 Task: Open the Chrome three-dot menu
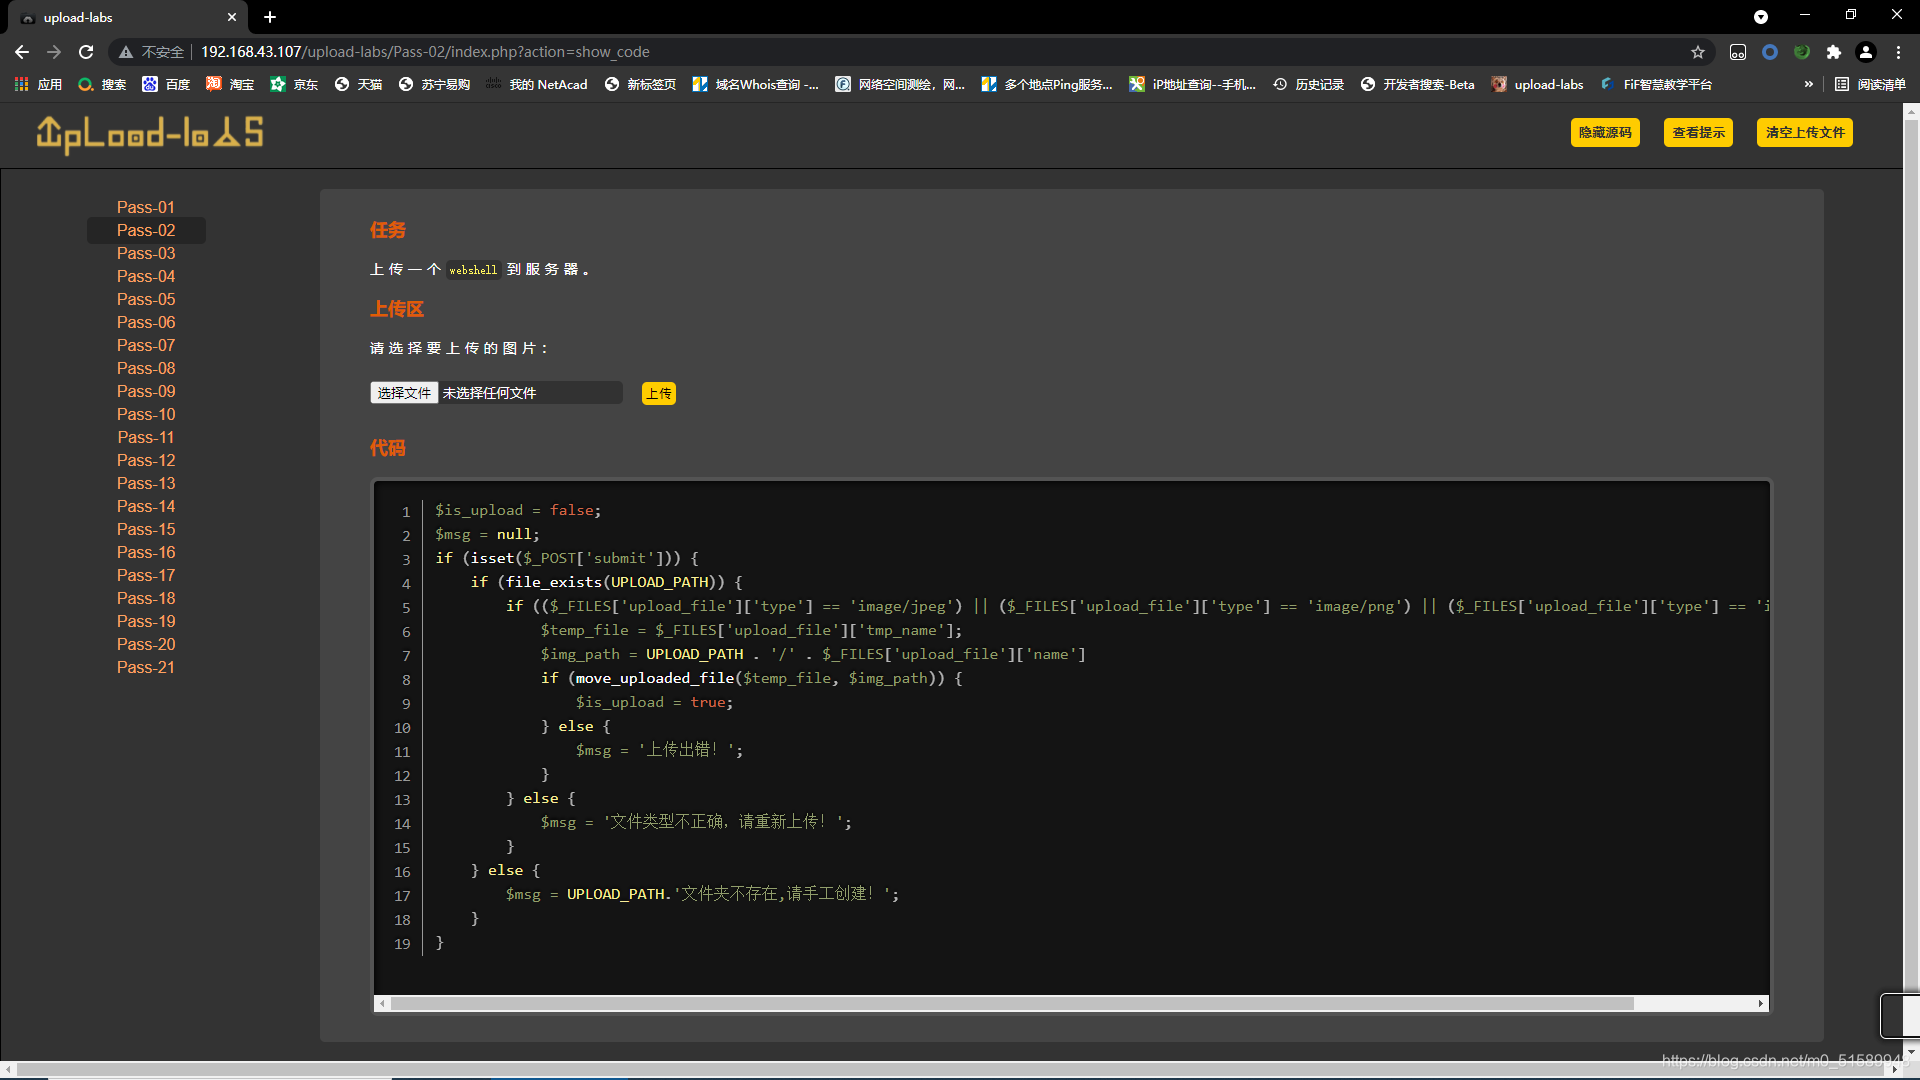(x=1898, y=52)
